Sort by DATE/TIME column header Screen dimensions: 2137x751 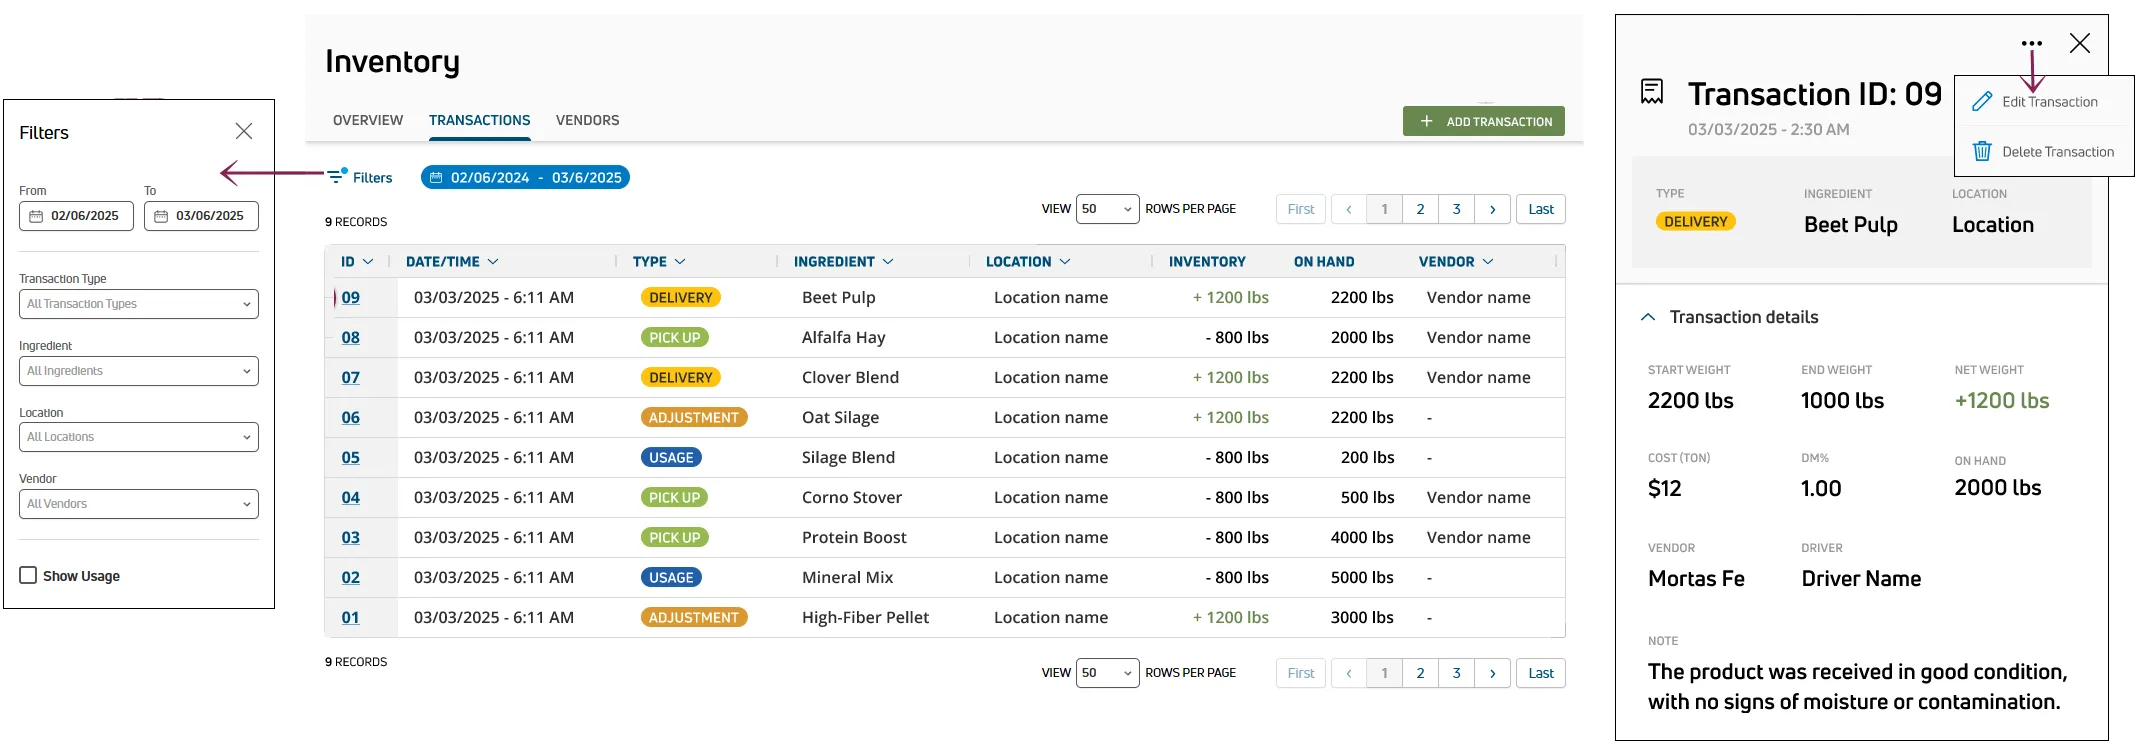coord(452,262)
